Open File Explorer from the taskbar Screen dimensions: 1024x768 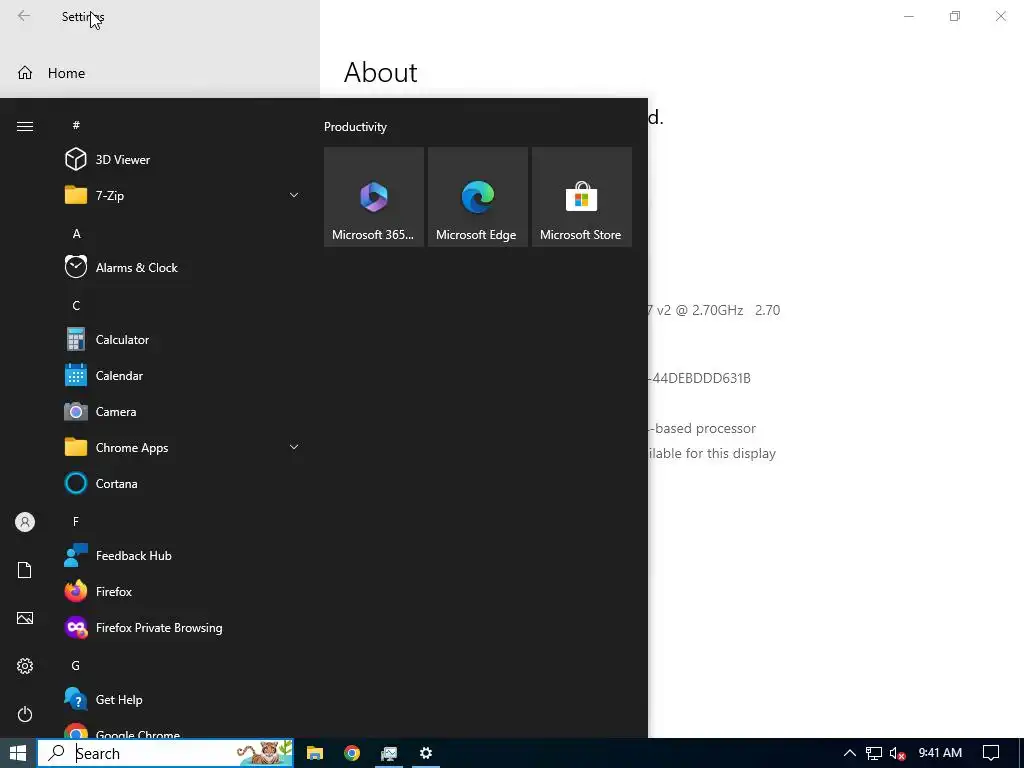tap(315, 753)
